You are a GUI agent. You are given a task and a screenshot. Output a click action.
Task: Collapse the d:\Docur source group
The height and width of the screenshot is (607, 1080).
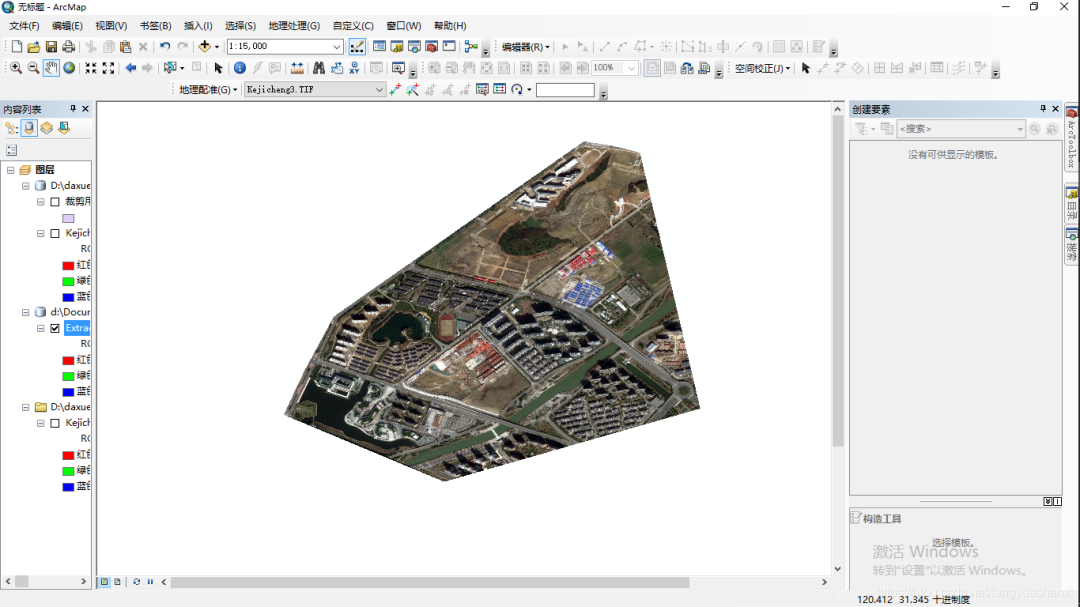[x=25, y=312]
